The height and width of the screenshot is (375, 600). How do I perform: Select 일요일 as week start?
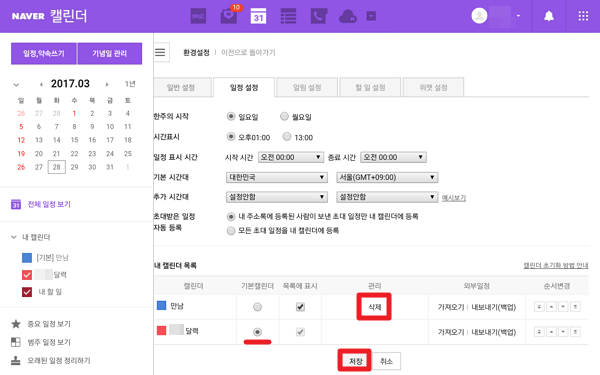[231, 116]
